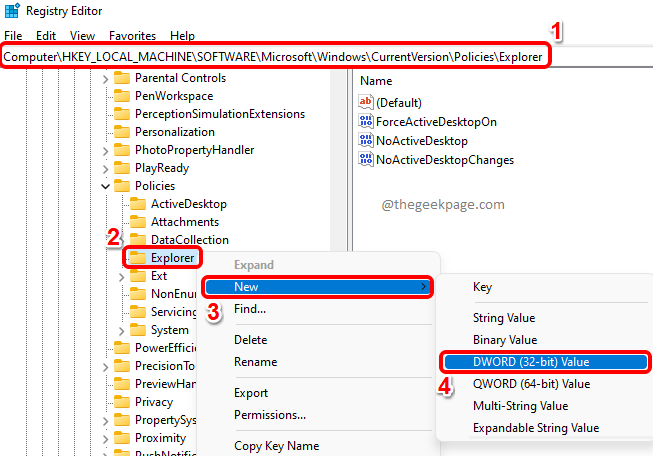Select Delete in the context menu
653x456 pixels.
[x=250, y=340]
